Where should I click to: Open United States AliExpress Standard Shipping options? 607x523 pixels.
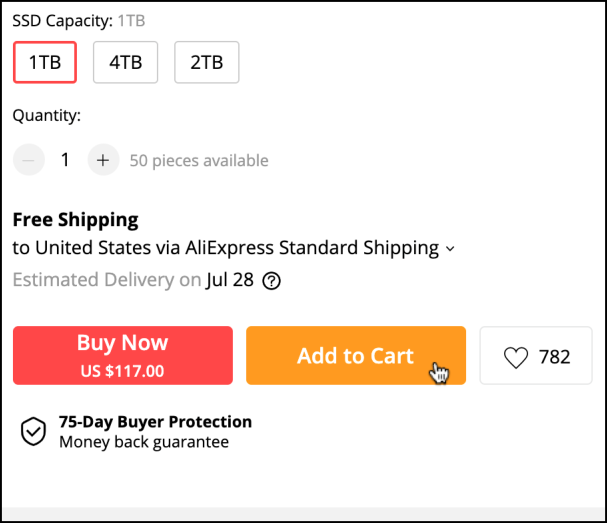tap(226, 248)
